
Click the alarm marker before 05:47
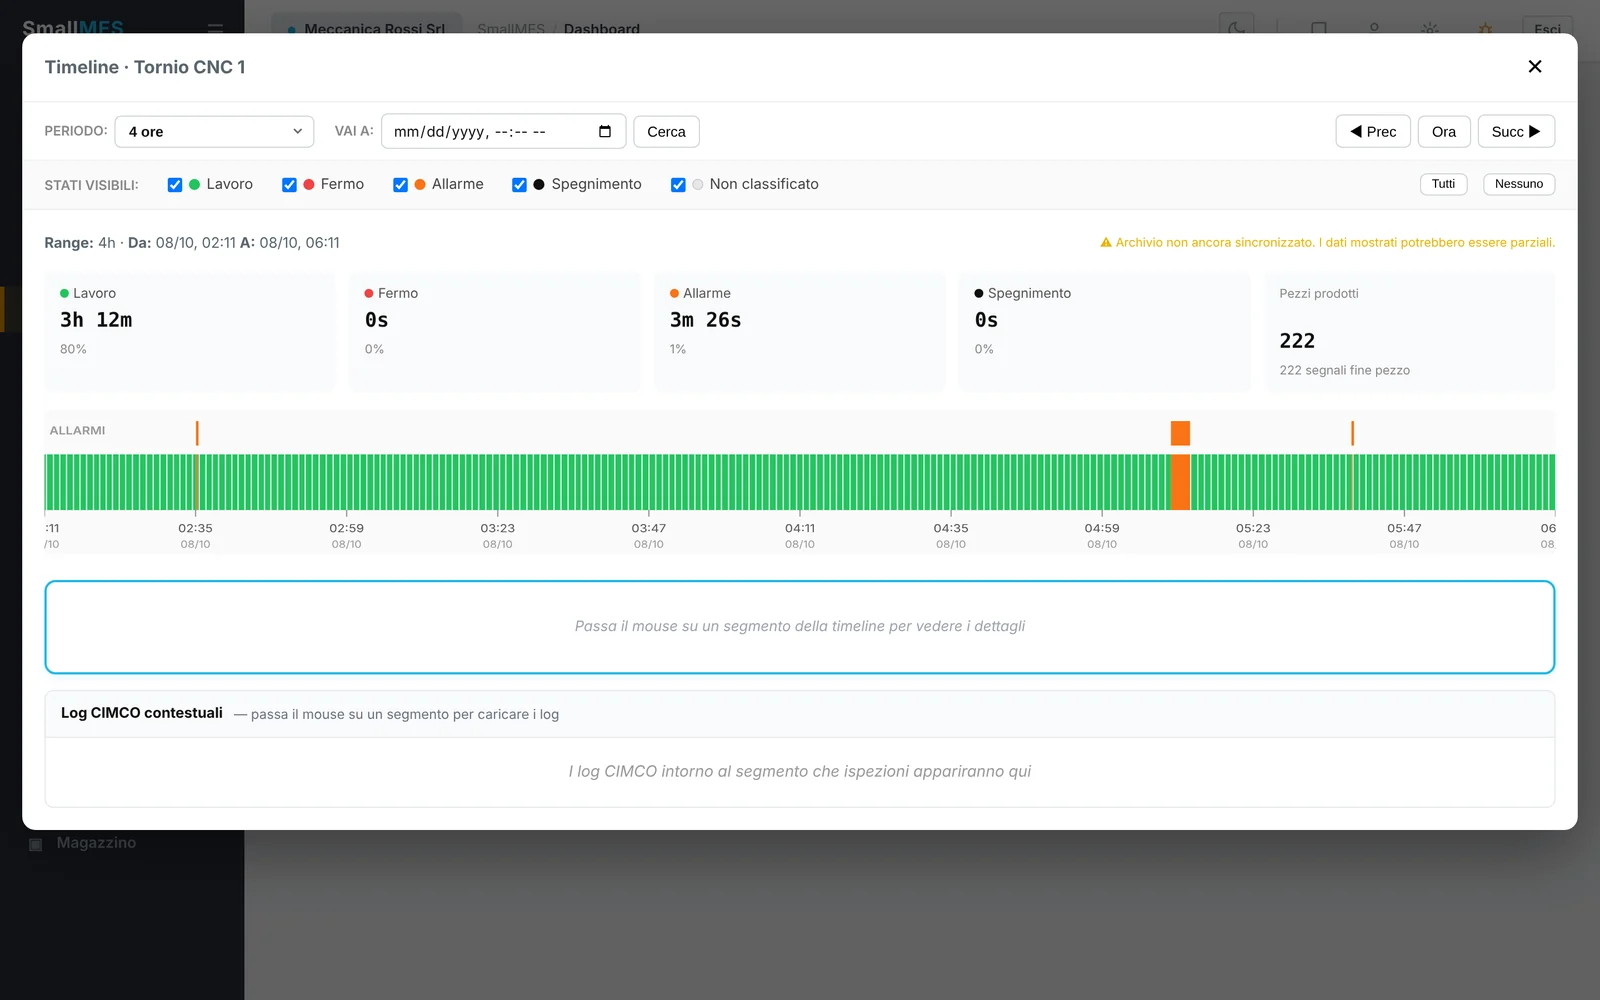1352,433
